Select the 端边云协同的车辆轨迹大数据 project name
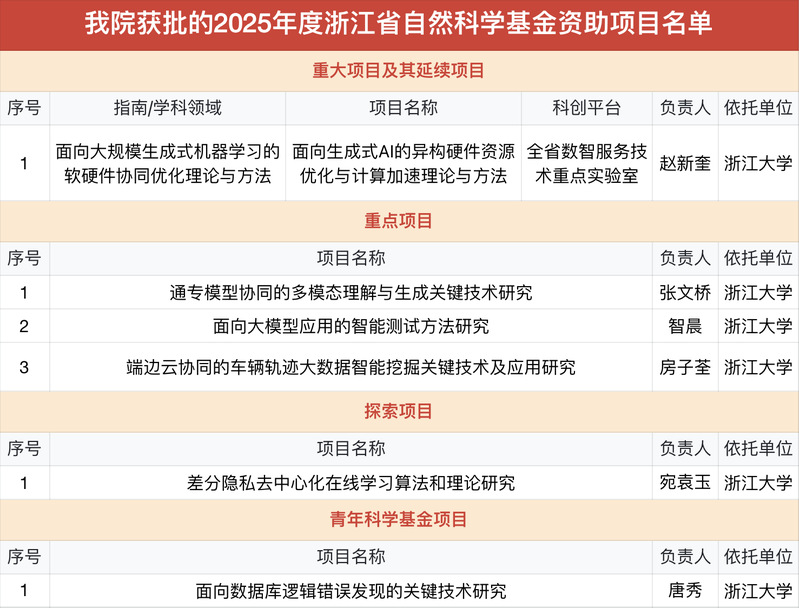799x608 pixels. point(350,367)
